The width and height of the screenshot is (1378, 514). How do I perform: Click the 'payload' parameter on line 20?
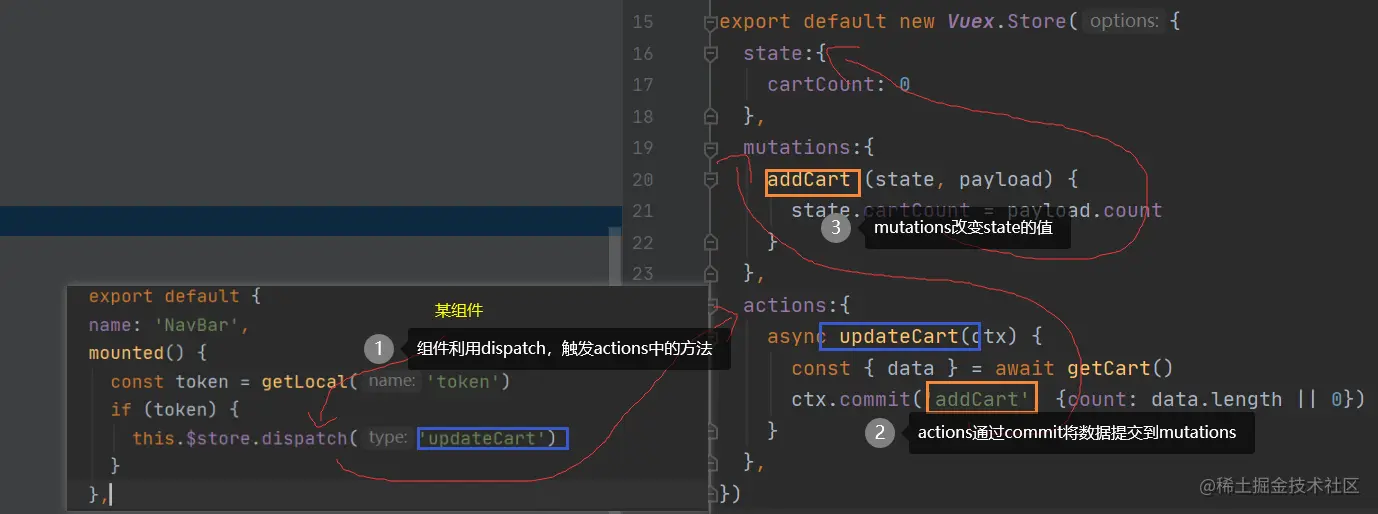[1001, 180]
